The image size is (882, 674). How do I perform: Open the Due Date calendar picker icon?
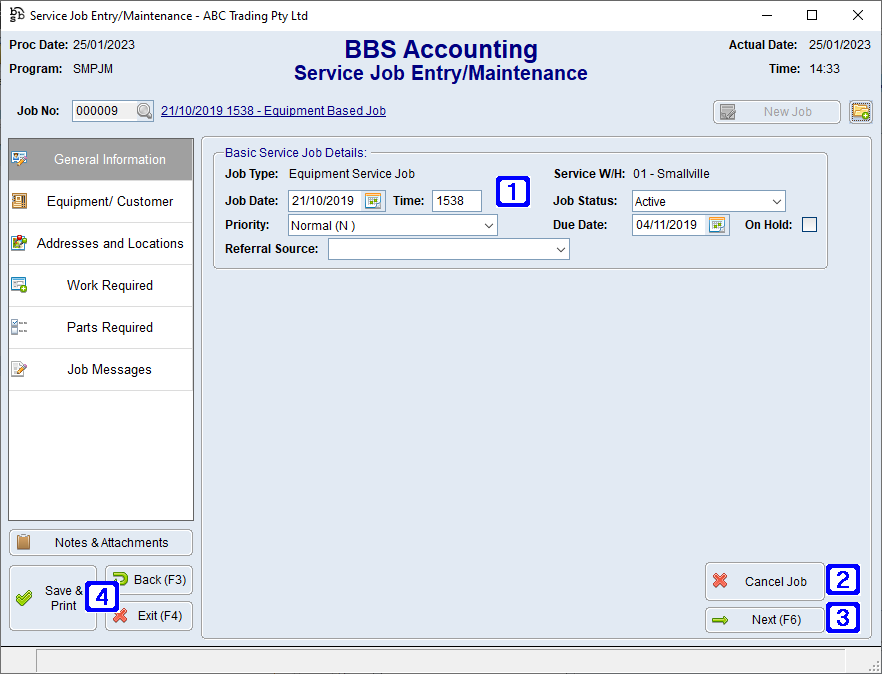(717, 225)
